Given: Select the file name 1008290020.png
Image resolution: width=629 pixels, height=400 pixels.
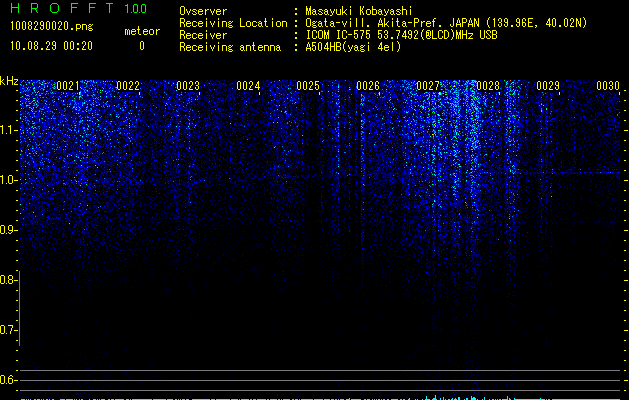Looking at the screenshot, I should 52,26.
